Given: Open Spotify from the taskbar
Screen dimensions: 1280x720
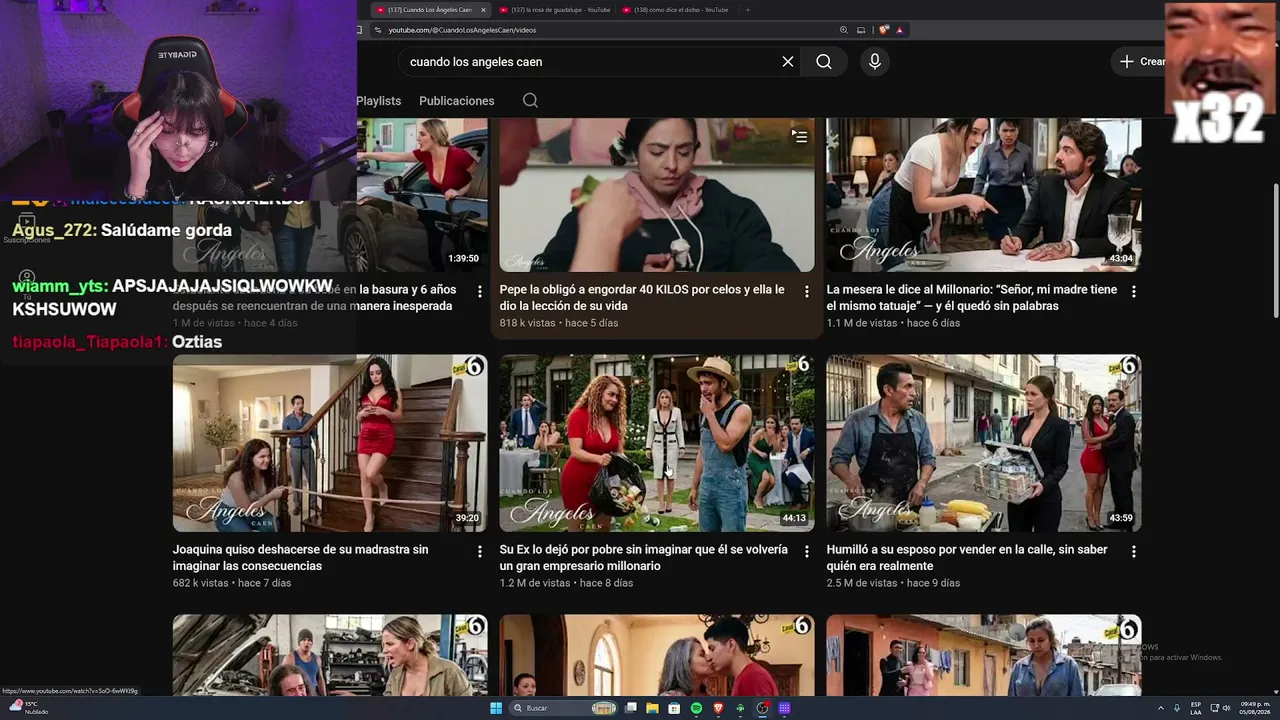Looking at the screenshot, I should click(x=696, y=708).
